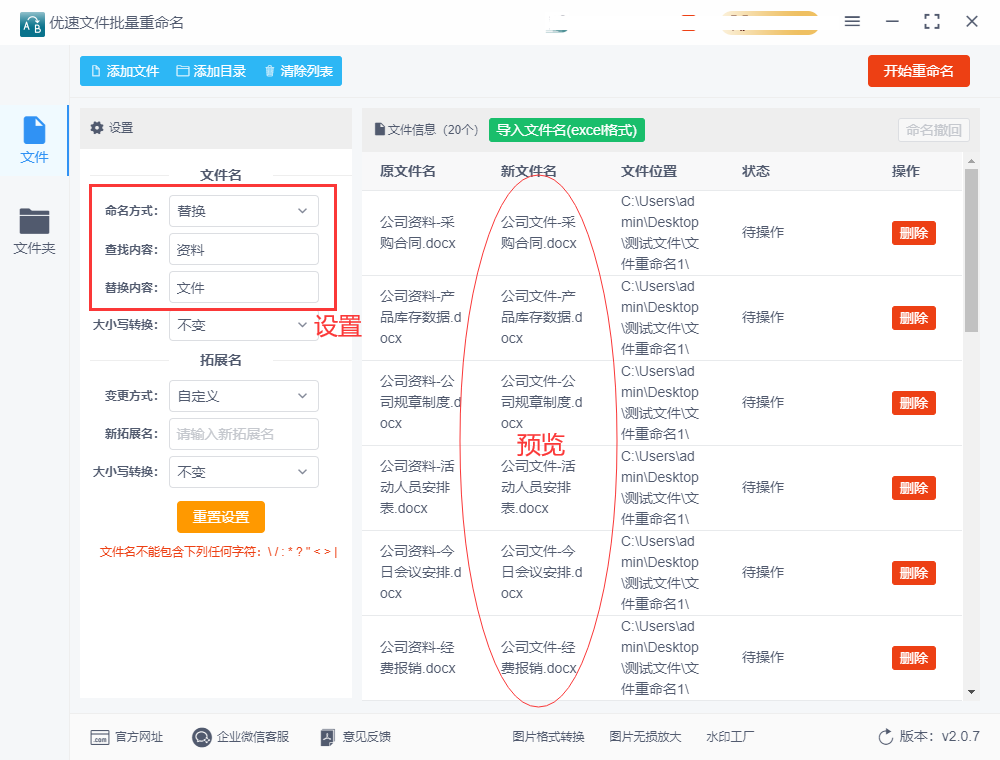The height and width of the screenshot is (760, 1000).
Task: Open the hamburger menu in title bar
Action: pos(852,22)
